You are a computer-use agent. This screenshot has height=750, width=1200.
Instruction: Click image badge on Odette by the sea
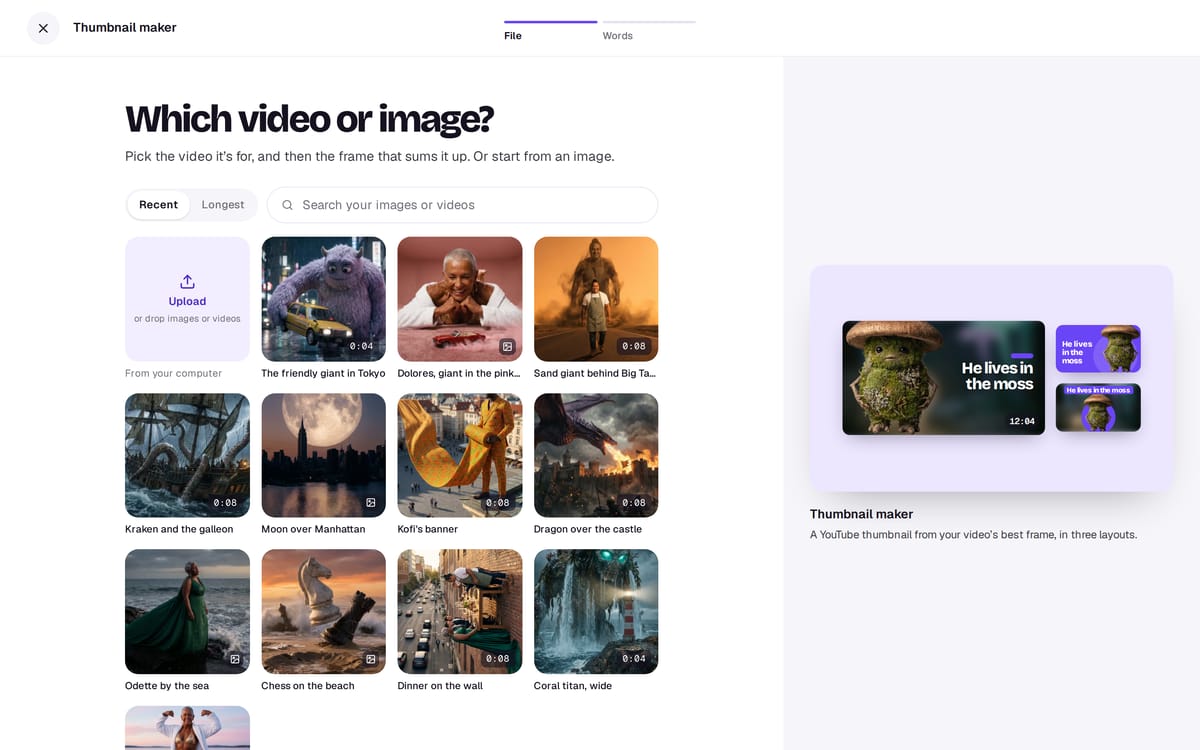235,659
